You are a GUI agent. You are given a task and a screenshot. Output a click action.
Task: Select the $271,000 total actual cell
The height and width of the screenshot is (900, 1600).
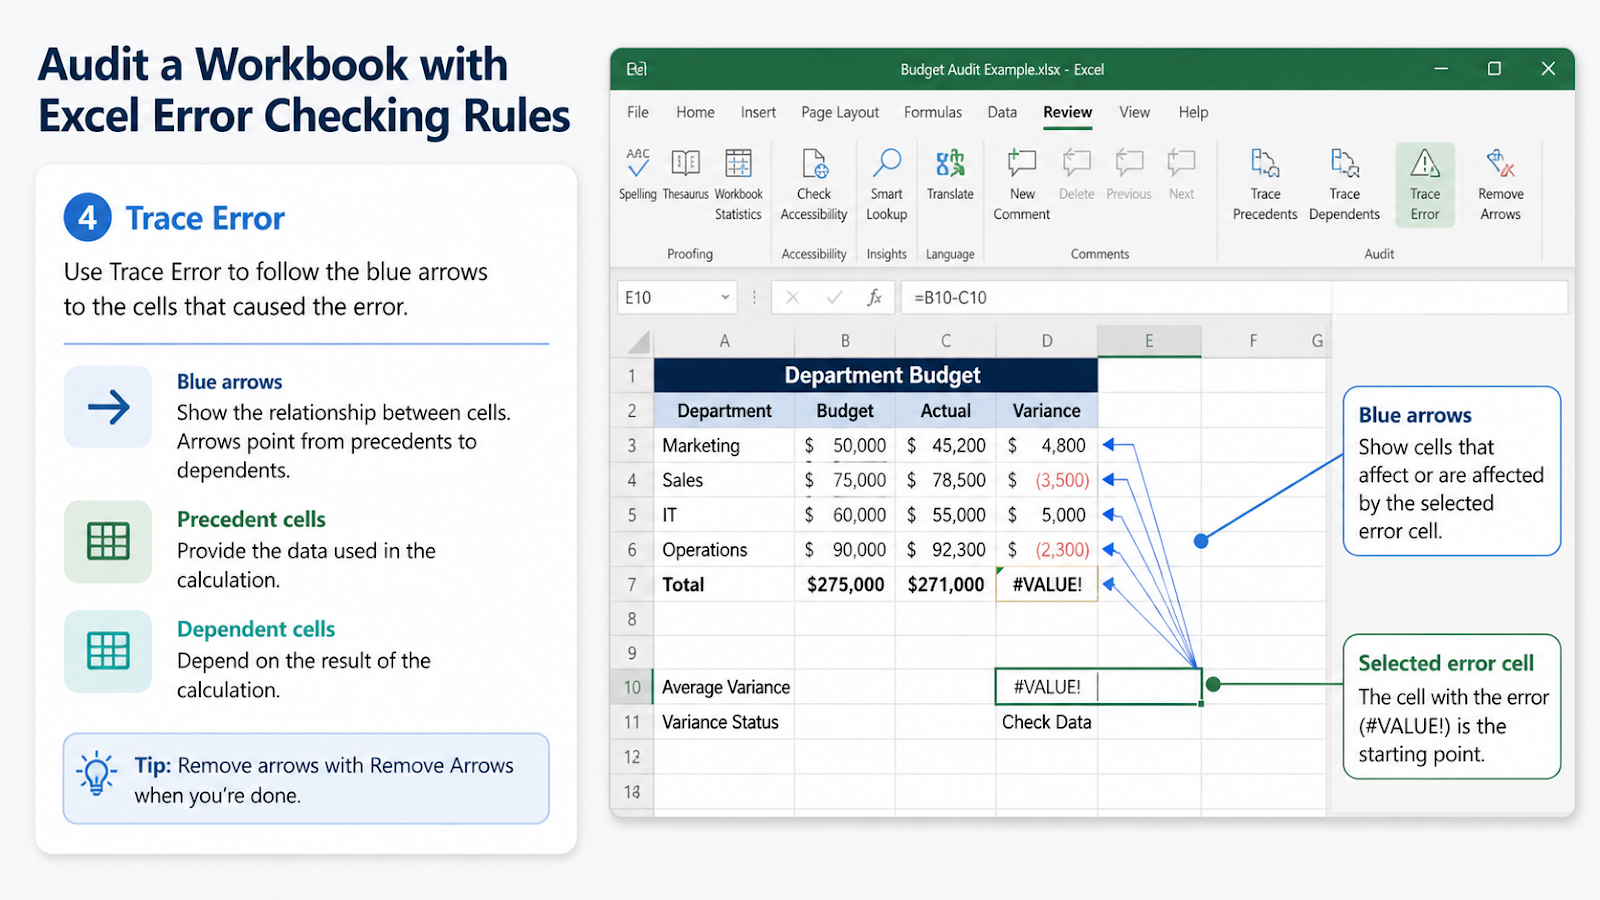[946, 584]
